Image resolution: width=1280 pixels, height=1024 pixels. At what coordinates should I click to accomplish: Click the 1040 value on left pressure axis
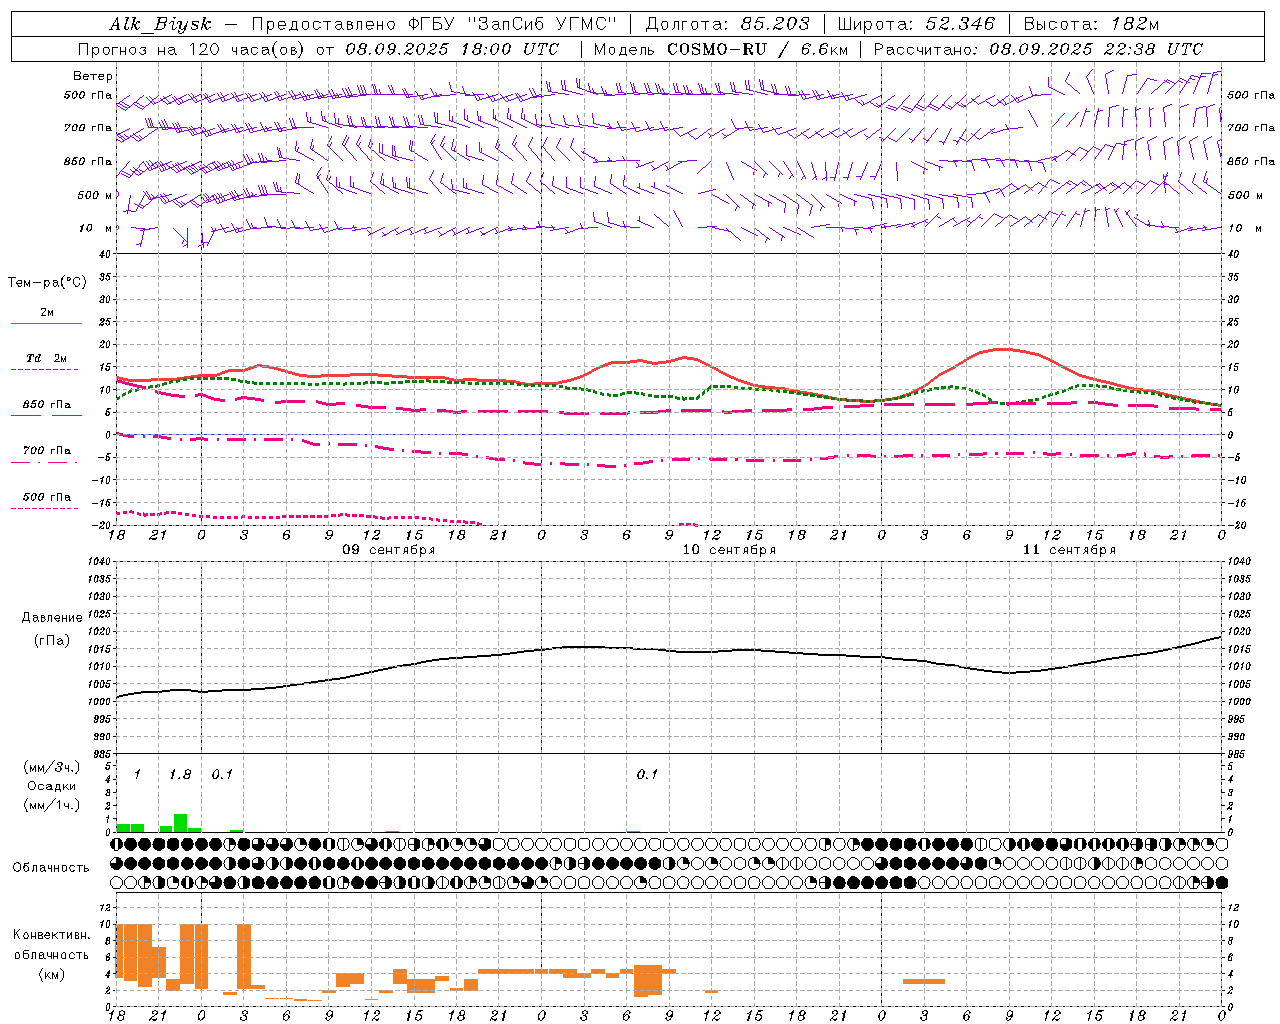coord(98,562)
